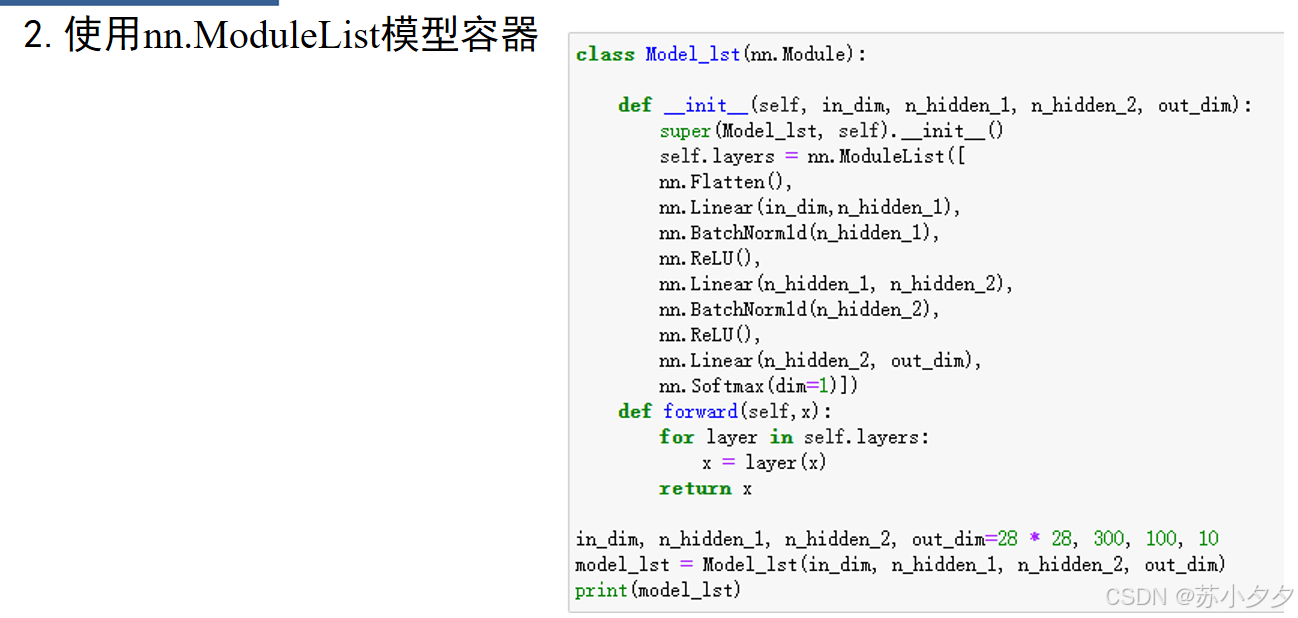Click the "model_lst = Model_lst(...)" line
1298x618 pixels.
point(900,565)
